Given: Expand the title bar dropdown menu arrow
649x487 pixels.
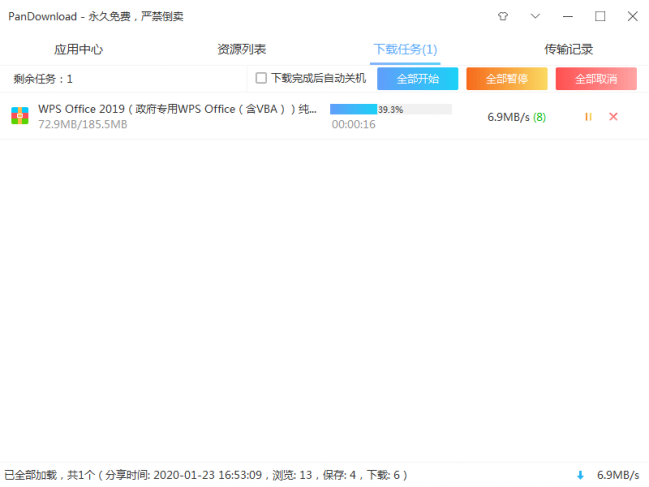Looking at the screenshot, I should tap(535, 16).
